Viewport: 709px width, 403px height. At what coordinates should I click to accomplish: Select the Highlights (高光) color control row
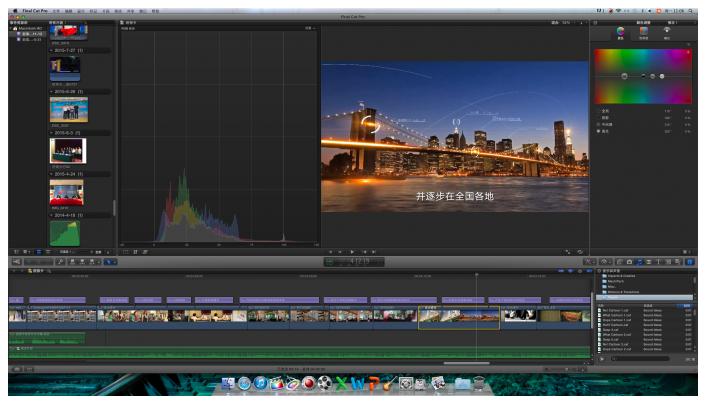click(x=607, y=131)
